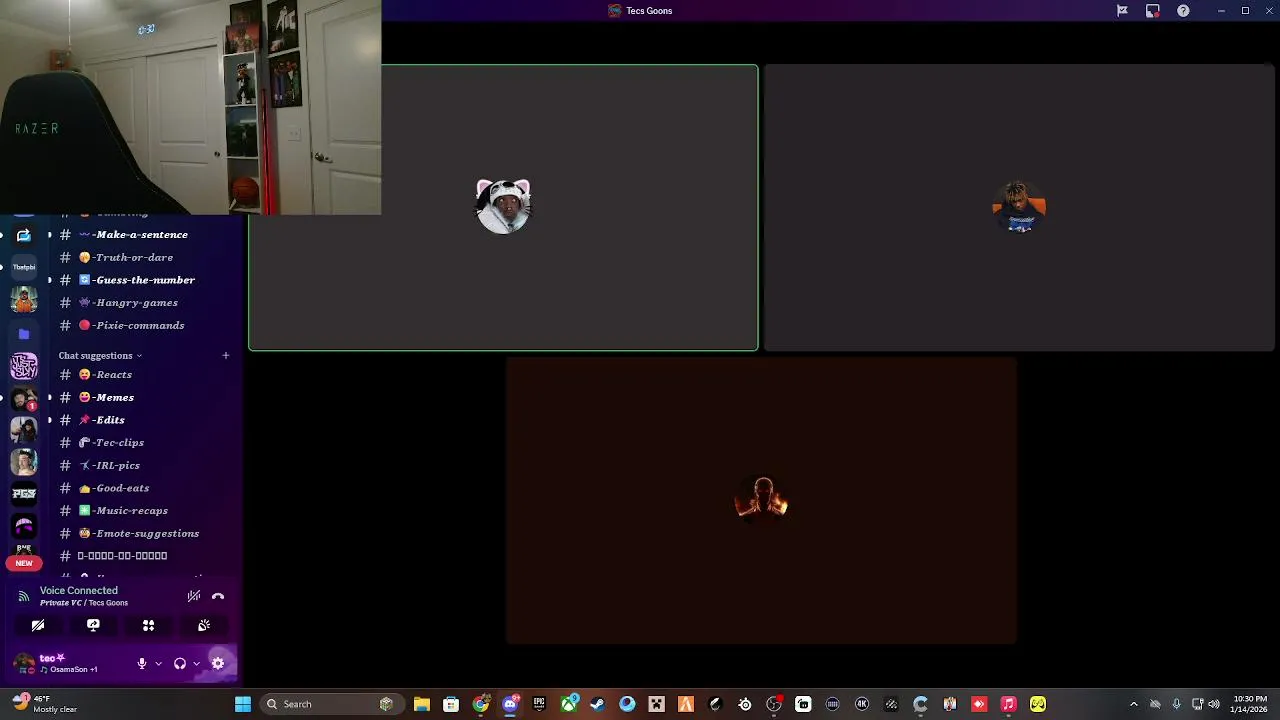The image size is (1280, 720).
Task: Select the blue folder in server list
Action: [24, 334]
